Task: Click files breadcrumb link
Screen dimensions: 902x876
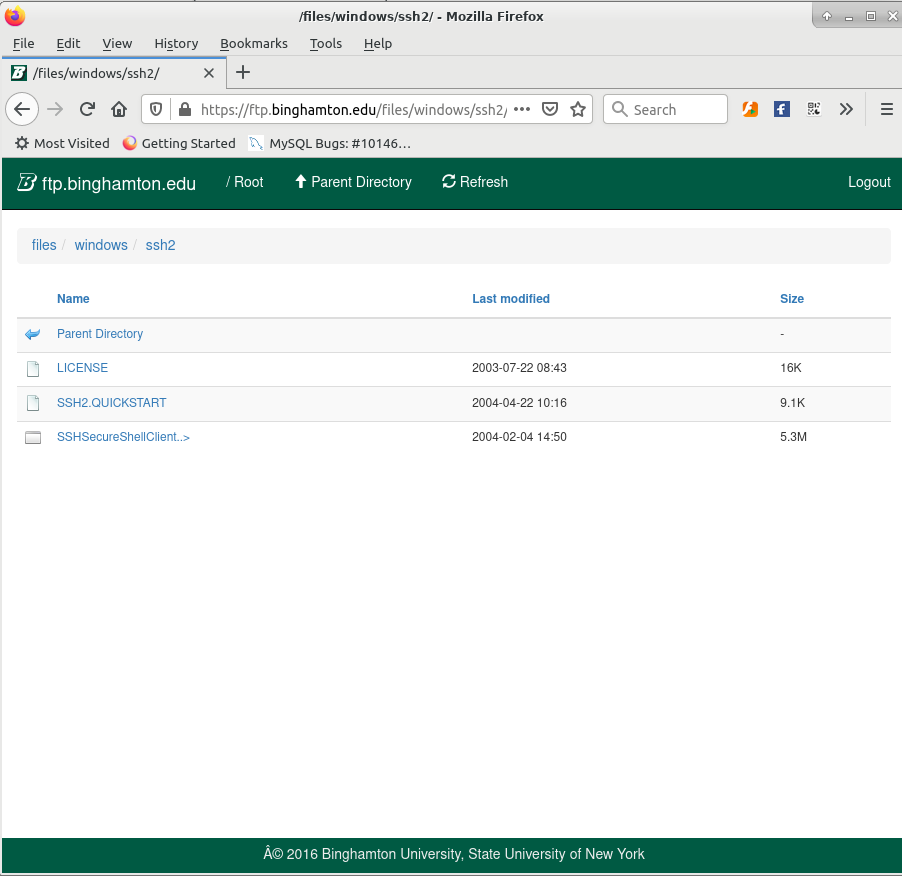Action: (x=44, y=245)
